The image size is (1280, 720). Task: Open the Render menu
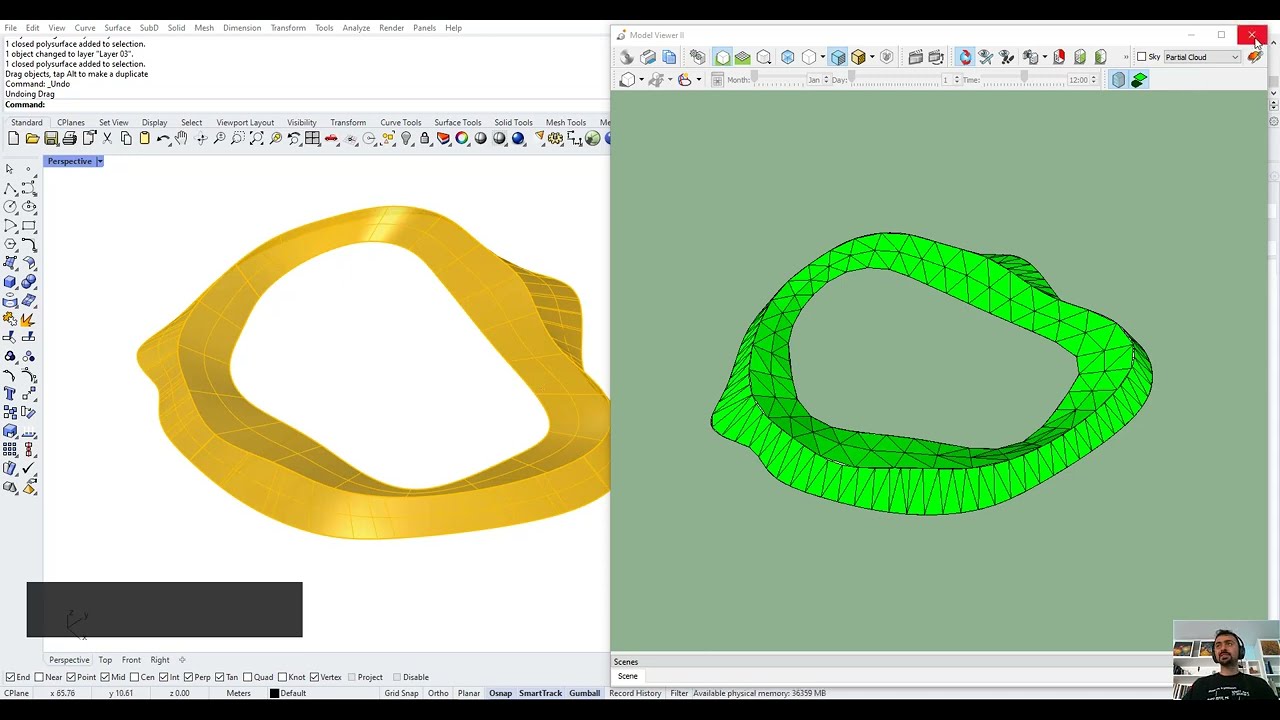391,28
